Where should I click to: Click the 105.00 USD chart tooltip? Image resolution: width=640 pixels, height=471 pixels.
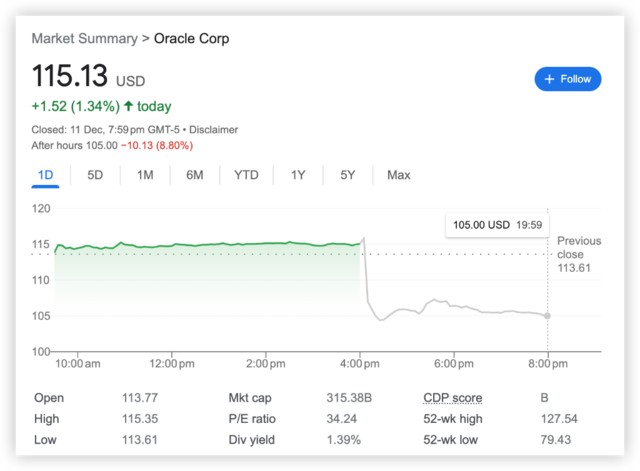(497, 225)
